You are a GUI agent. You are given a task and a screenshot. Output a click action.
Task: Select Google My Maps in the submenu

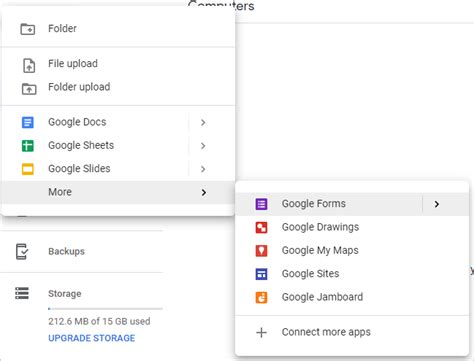(x=352, y=250)
